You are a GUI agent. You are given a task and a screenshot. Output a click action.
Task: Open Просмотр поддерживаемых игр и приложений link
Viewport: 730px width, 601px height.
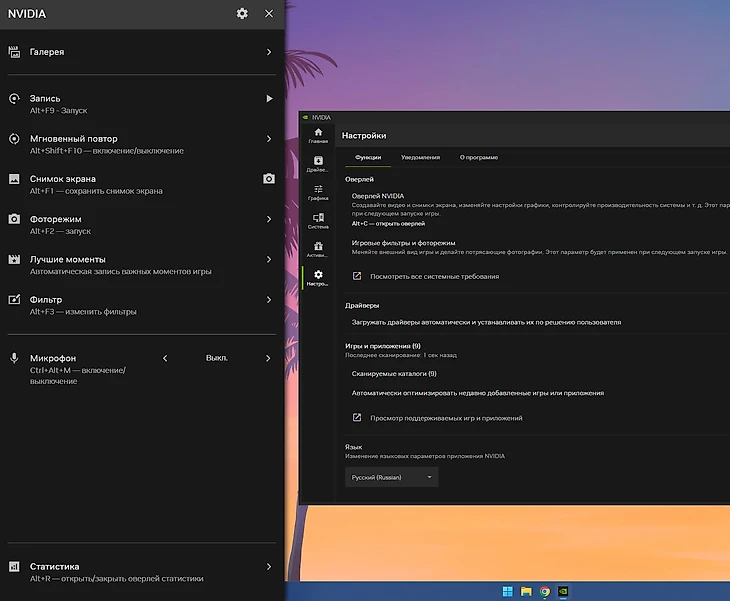(445, 418)
